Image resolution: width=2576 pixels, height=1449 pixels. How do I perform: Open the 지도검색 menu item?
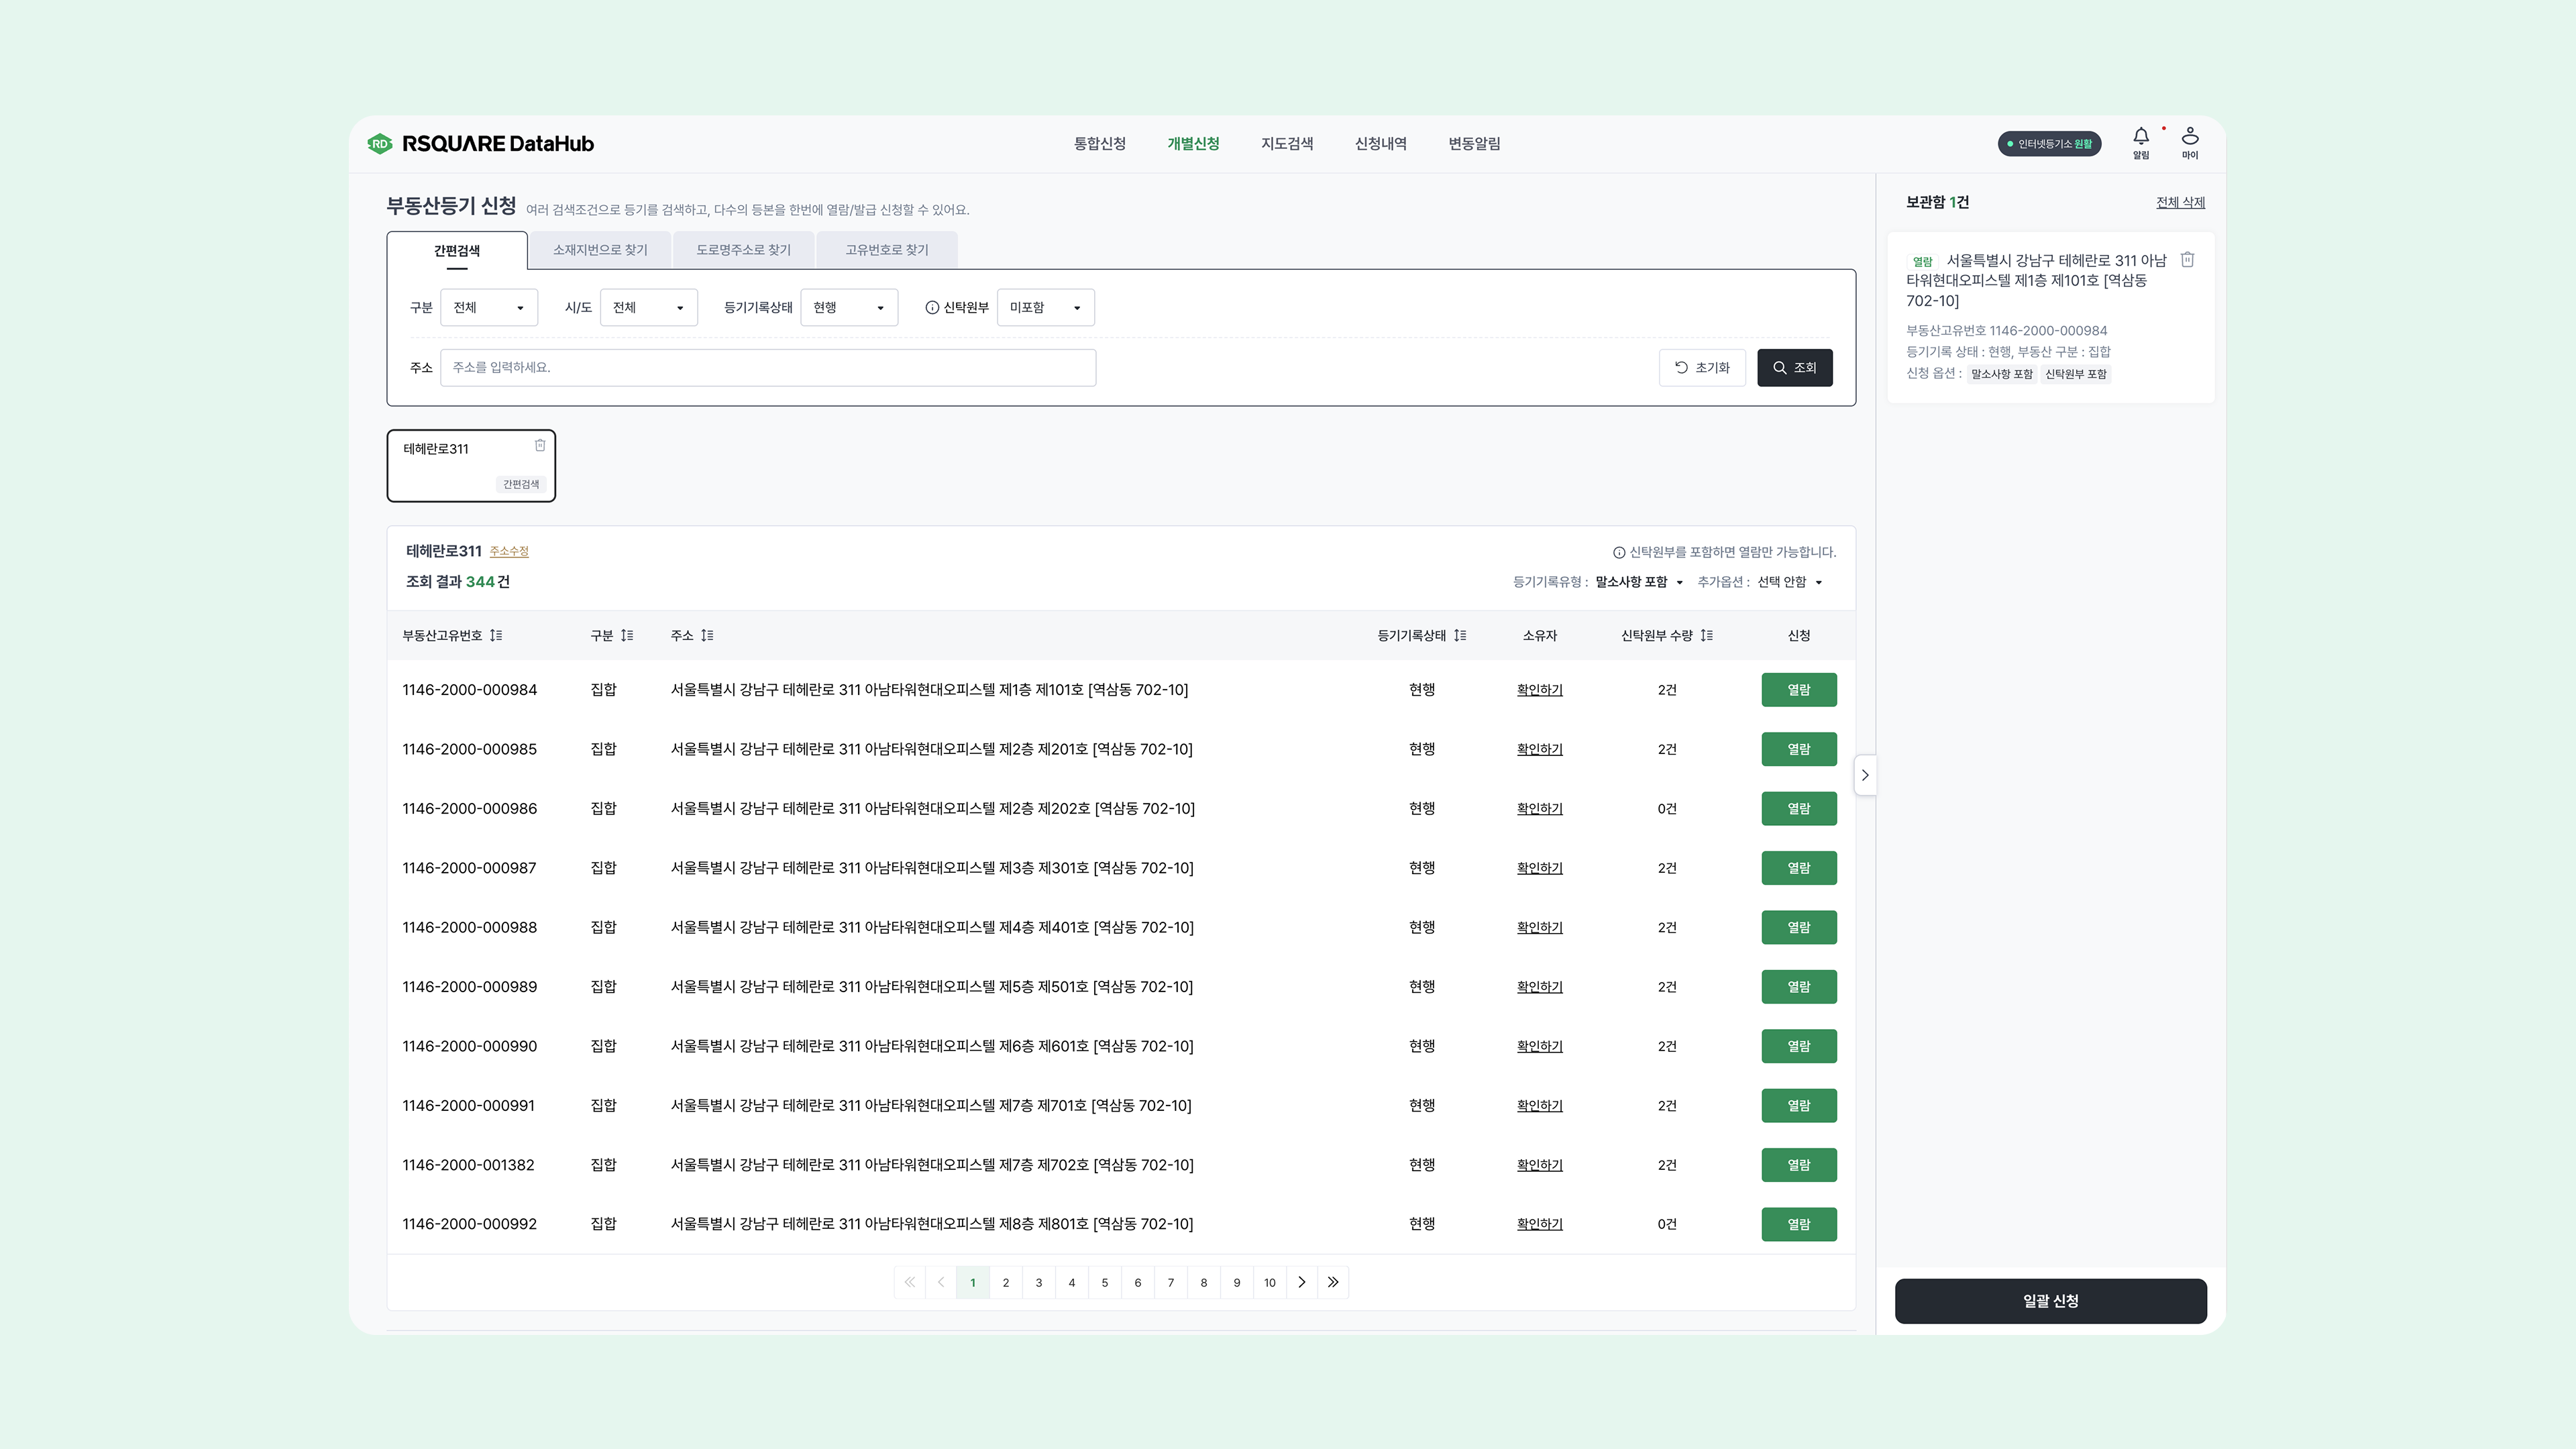click(x=1286, y=144)
